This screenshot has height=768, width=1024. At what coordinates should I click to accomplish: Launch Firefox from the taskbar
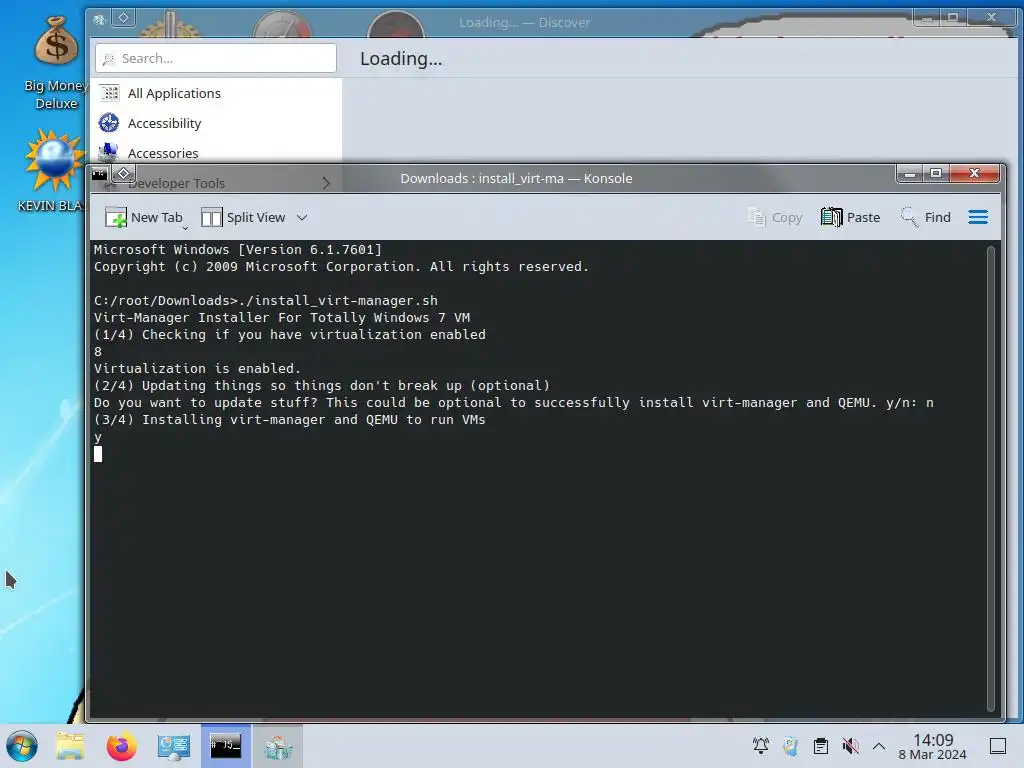pos(121,746)
